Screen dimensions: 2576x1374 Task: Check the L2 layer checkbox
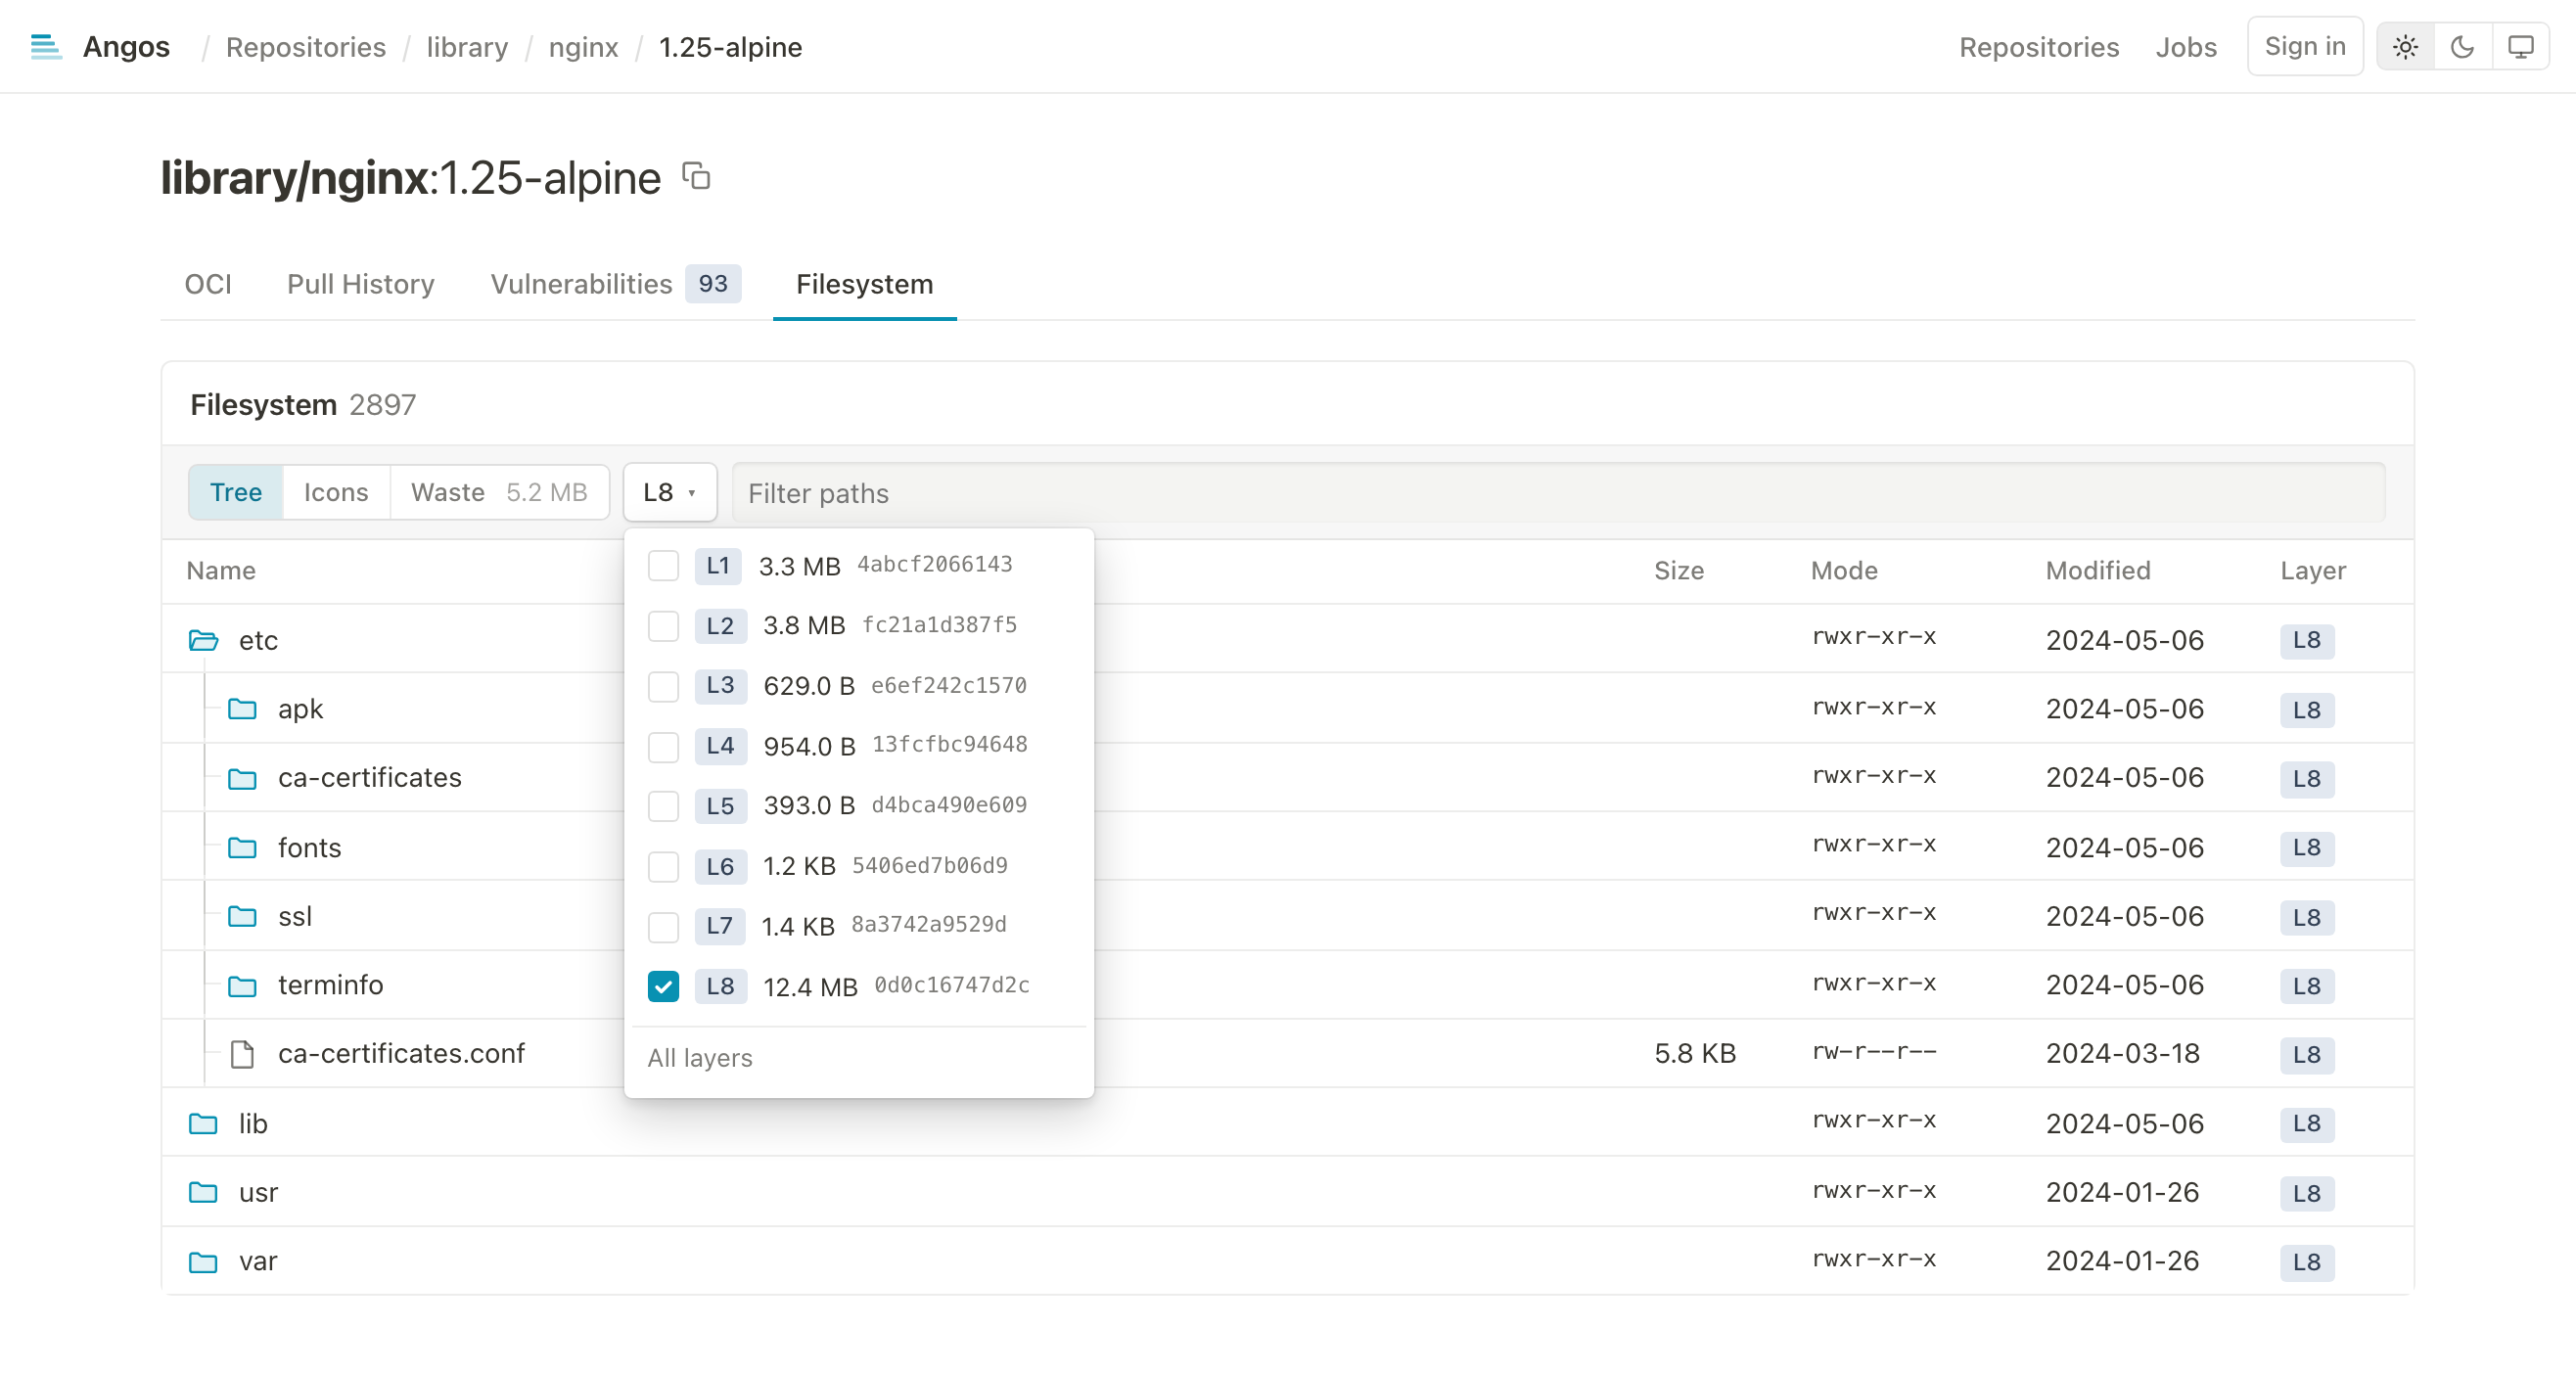click(x=663, y=626)
